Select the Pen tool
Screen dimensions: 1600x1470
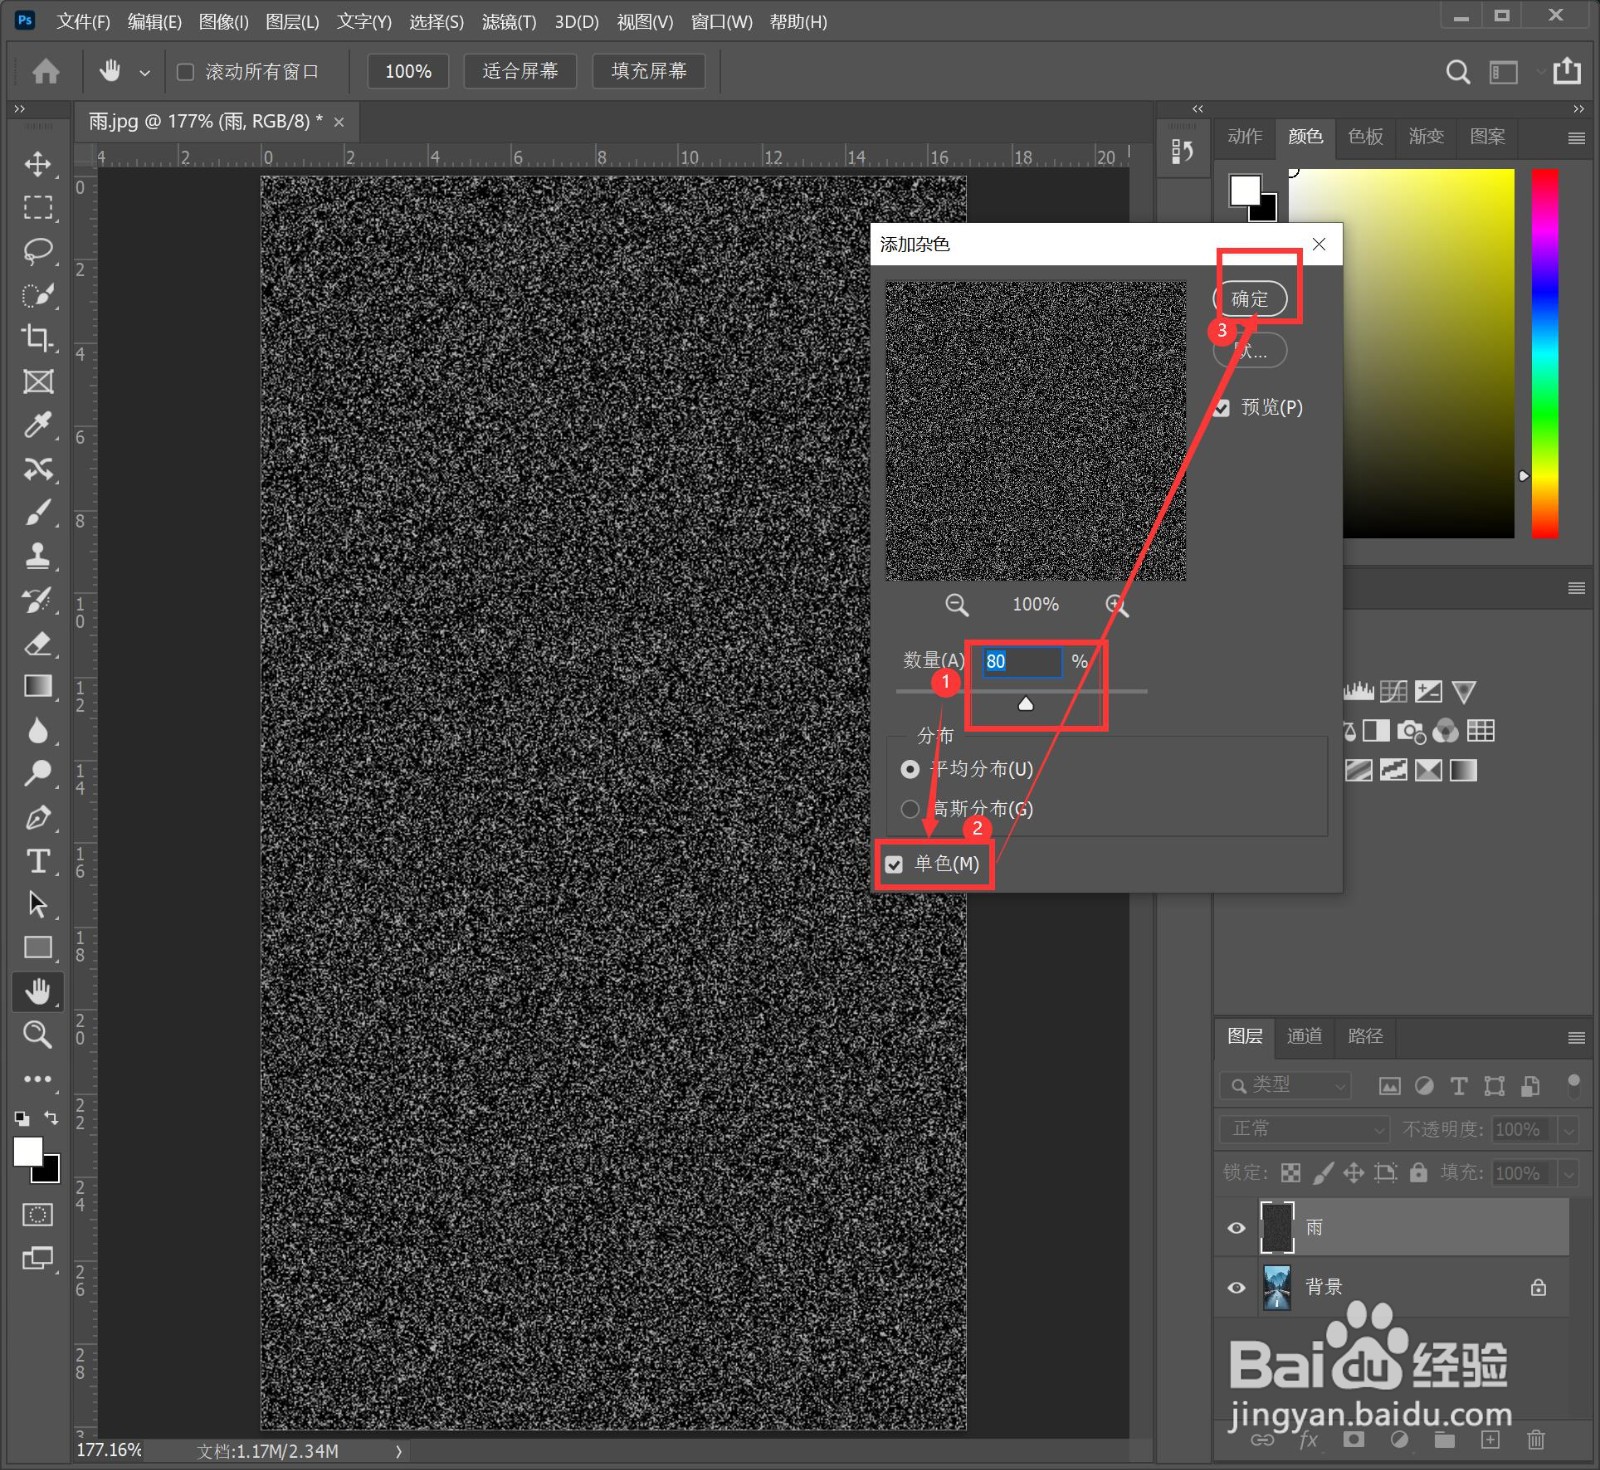point(38,818)
